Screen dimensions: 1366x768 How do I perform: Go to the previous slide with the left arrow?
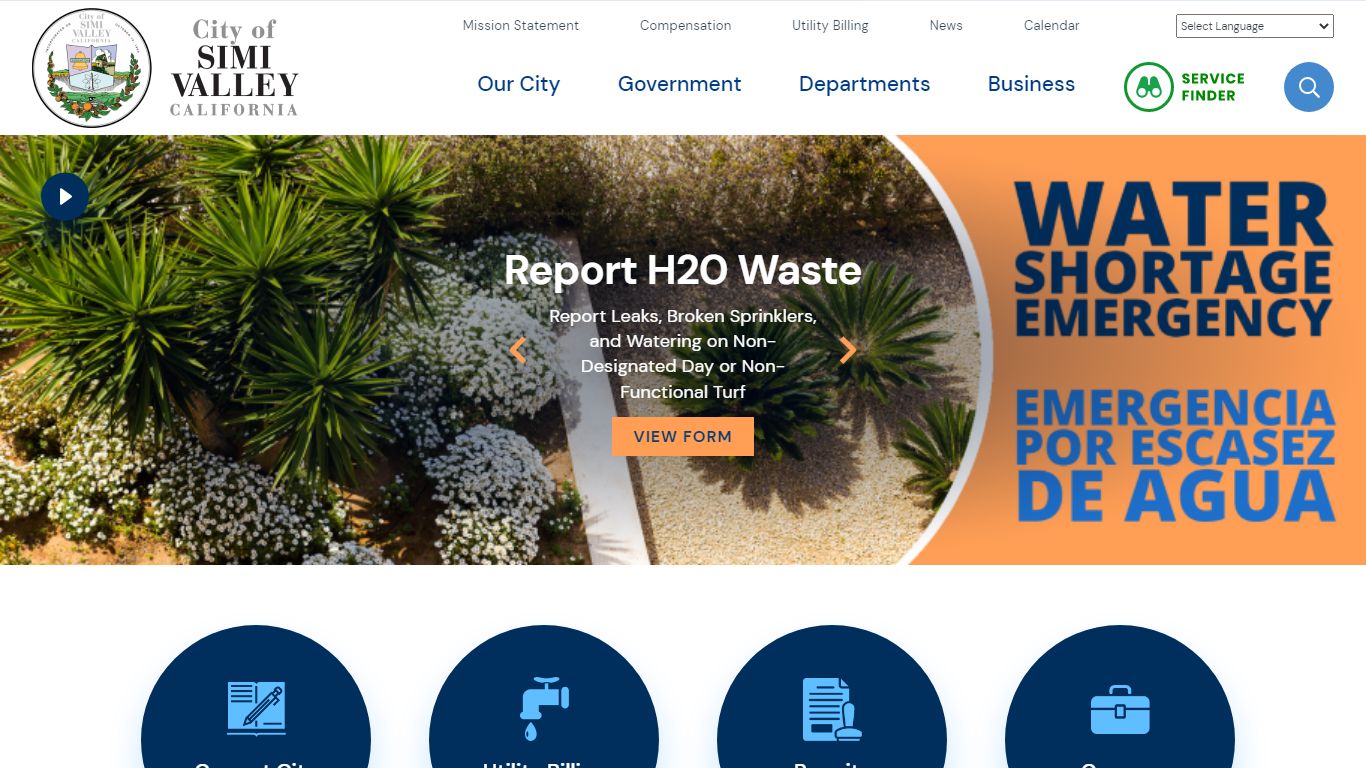517,350
